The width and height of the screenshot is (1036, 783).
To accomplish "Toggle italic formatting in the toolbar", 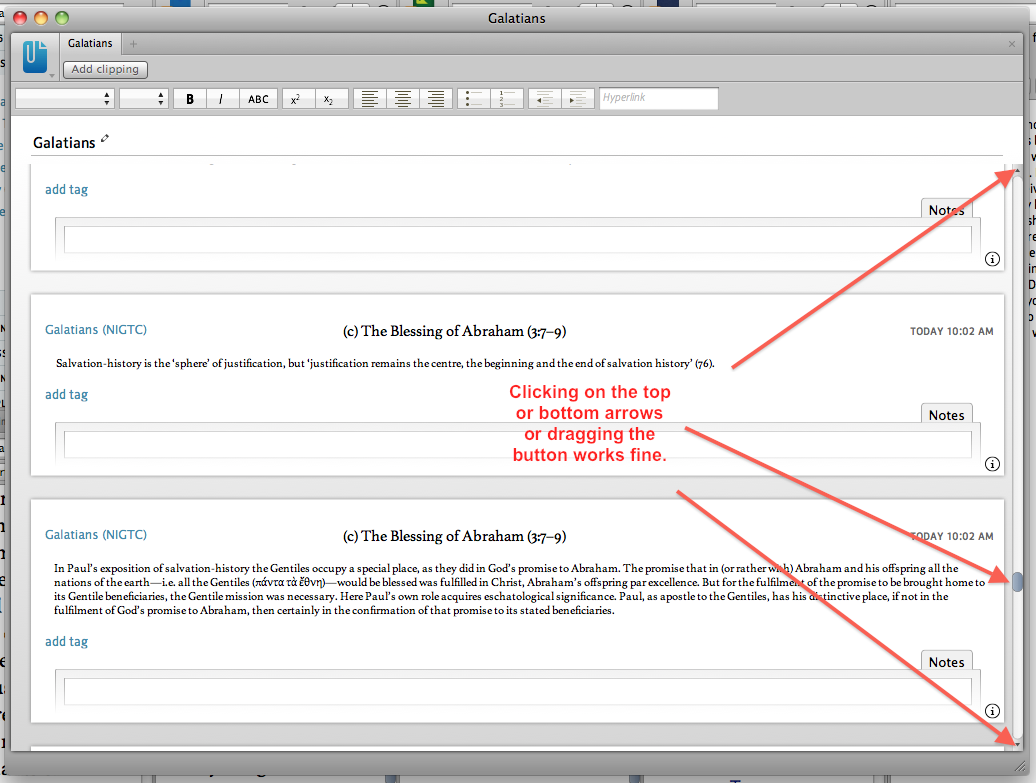I will [221, 99].
